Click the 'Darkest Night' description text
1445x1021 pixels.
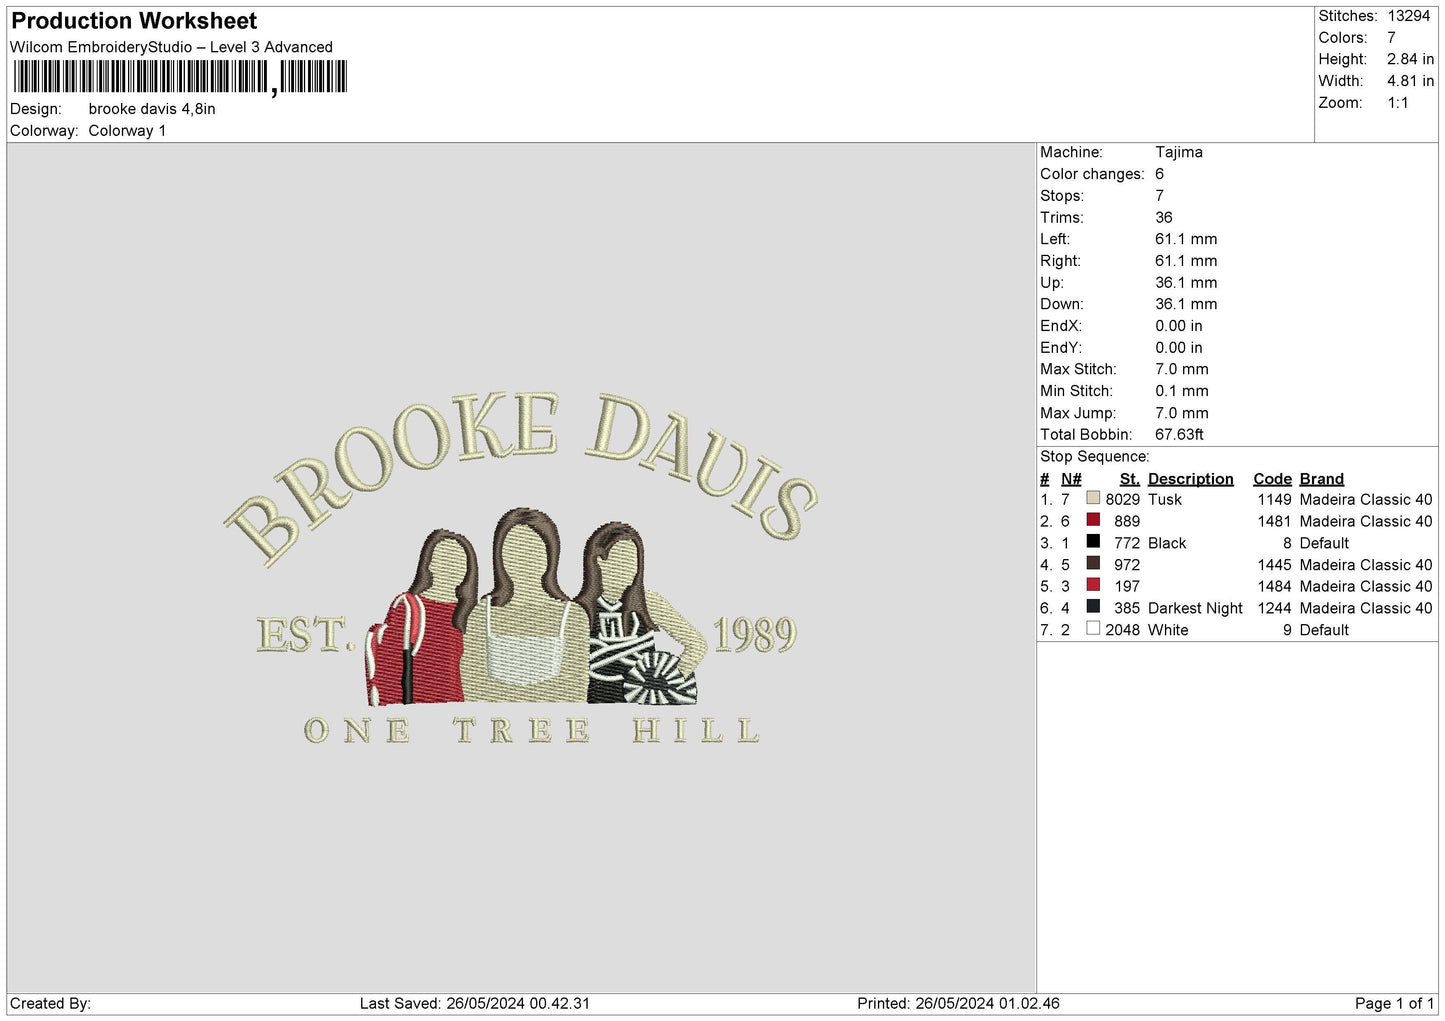coord(1195,608)
